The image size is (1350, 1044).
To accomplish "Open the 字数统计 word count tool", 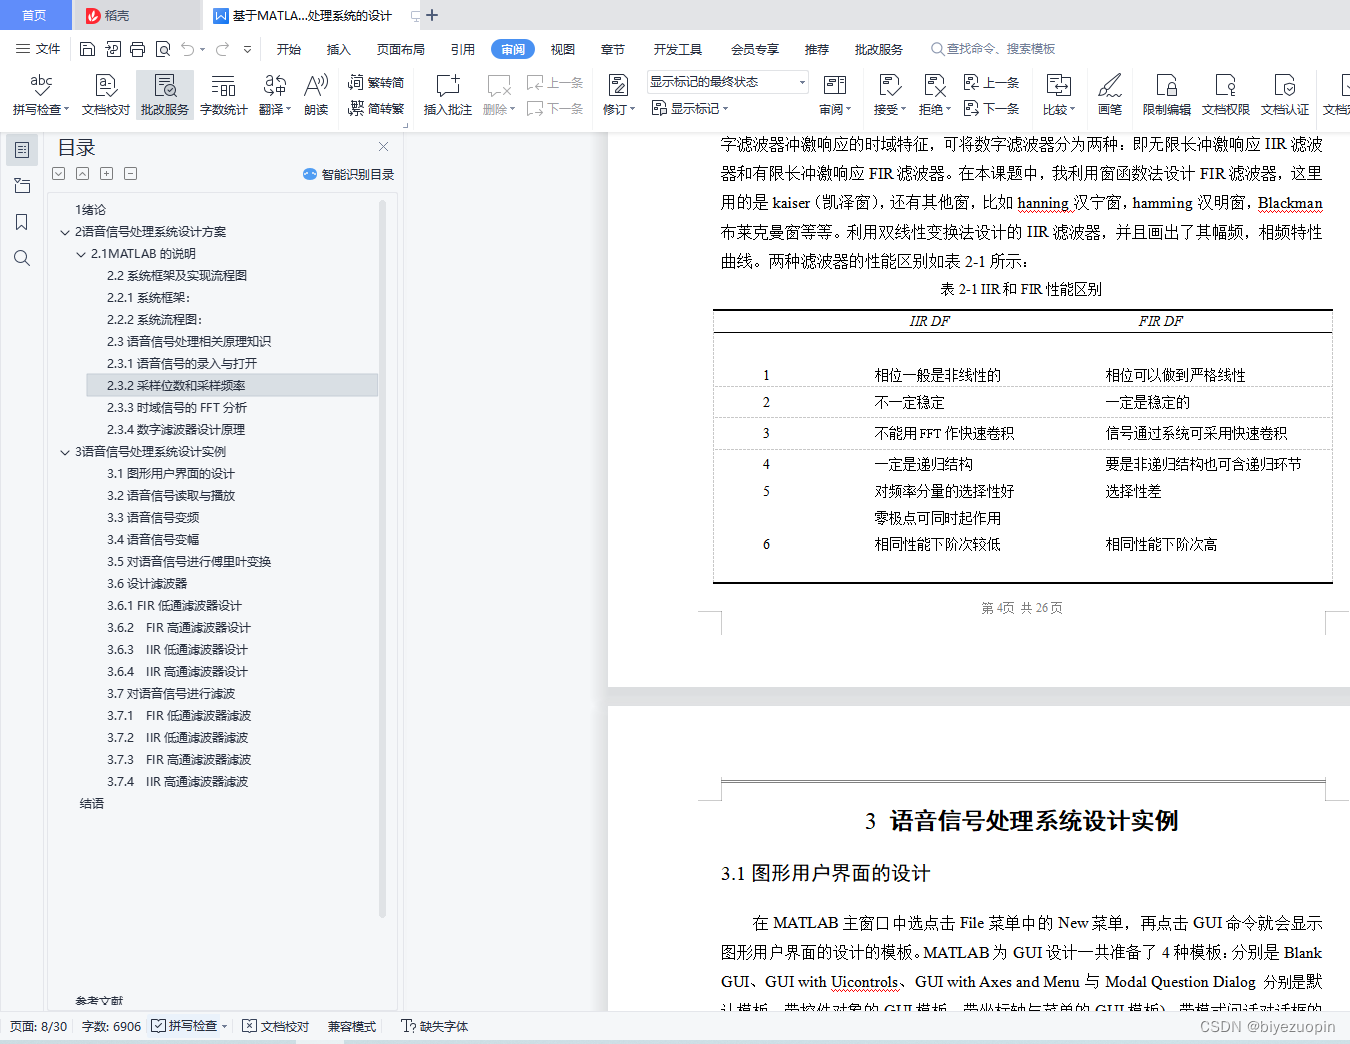I will tap(222, 94).
